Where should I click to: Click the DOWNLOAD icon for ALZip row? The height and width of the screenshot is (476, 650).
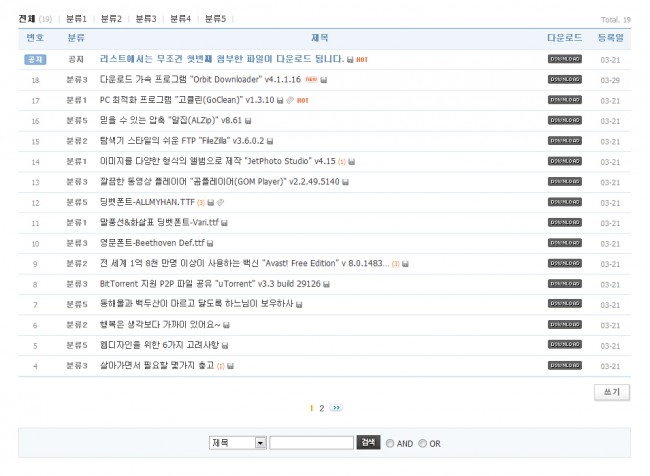[564, 120]
